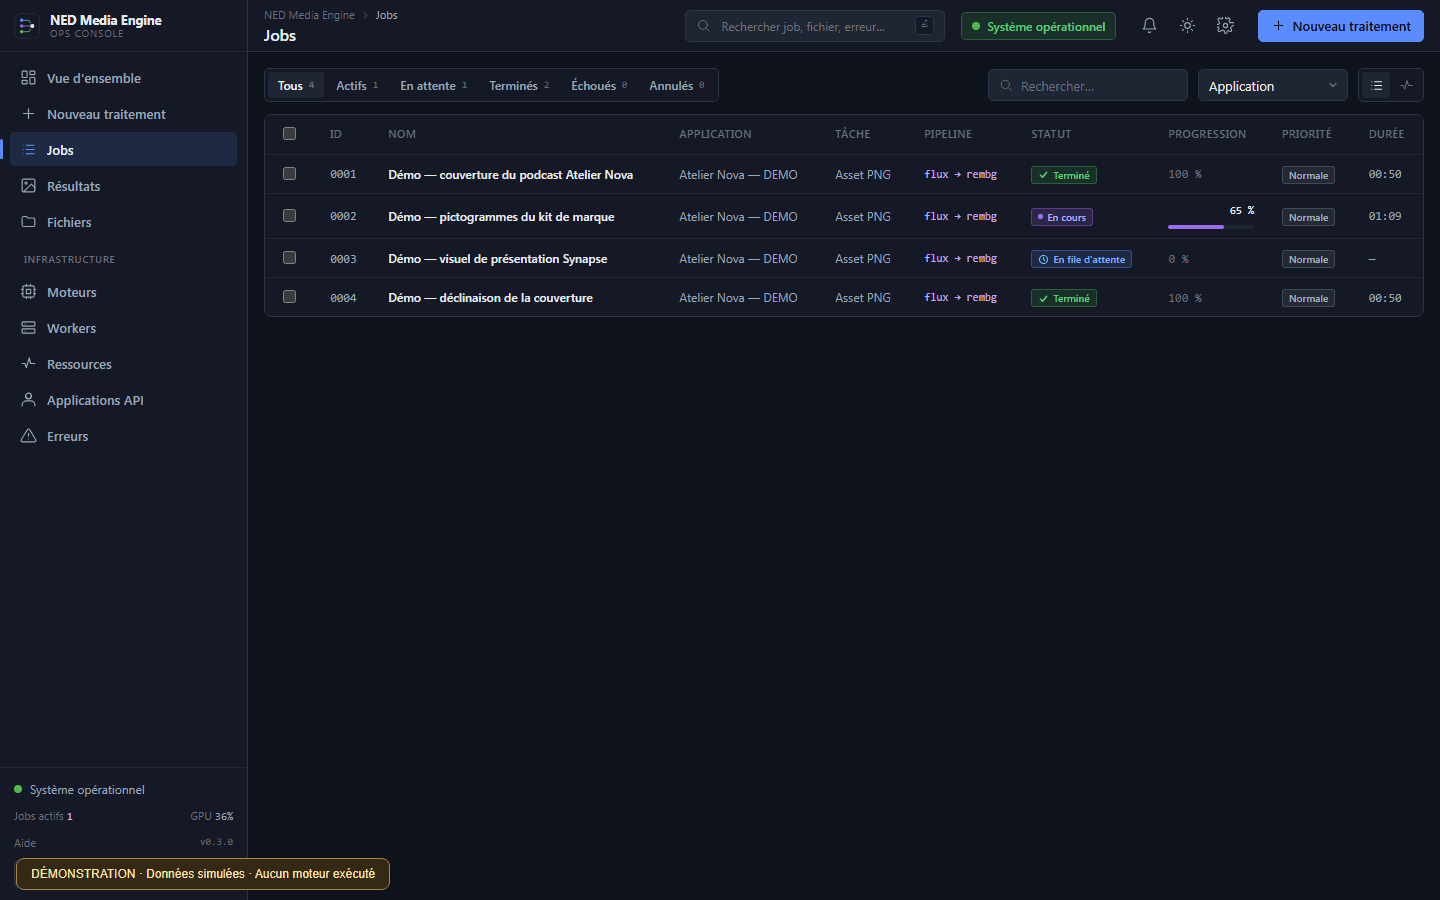The image size is (1440, 900).
Task: Select all jobs with header checkbox
Action: (290, 134)
